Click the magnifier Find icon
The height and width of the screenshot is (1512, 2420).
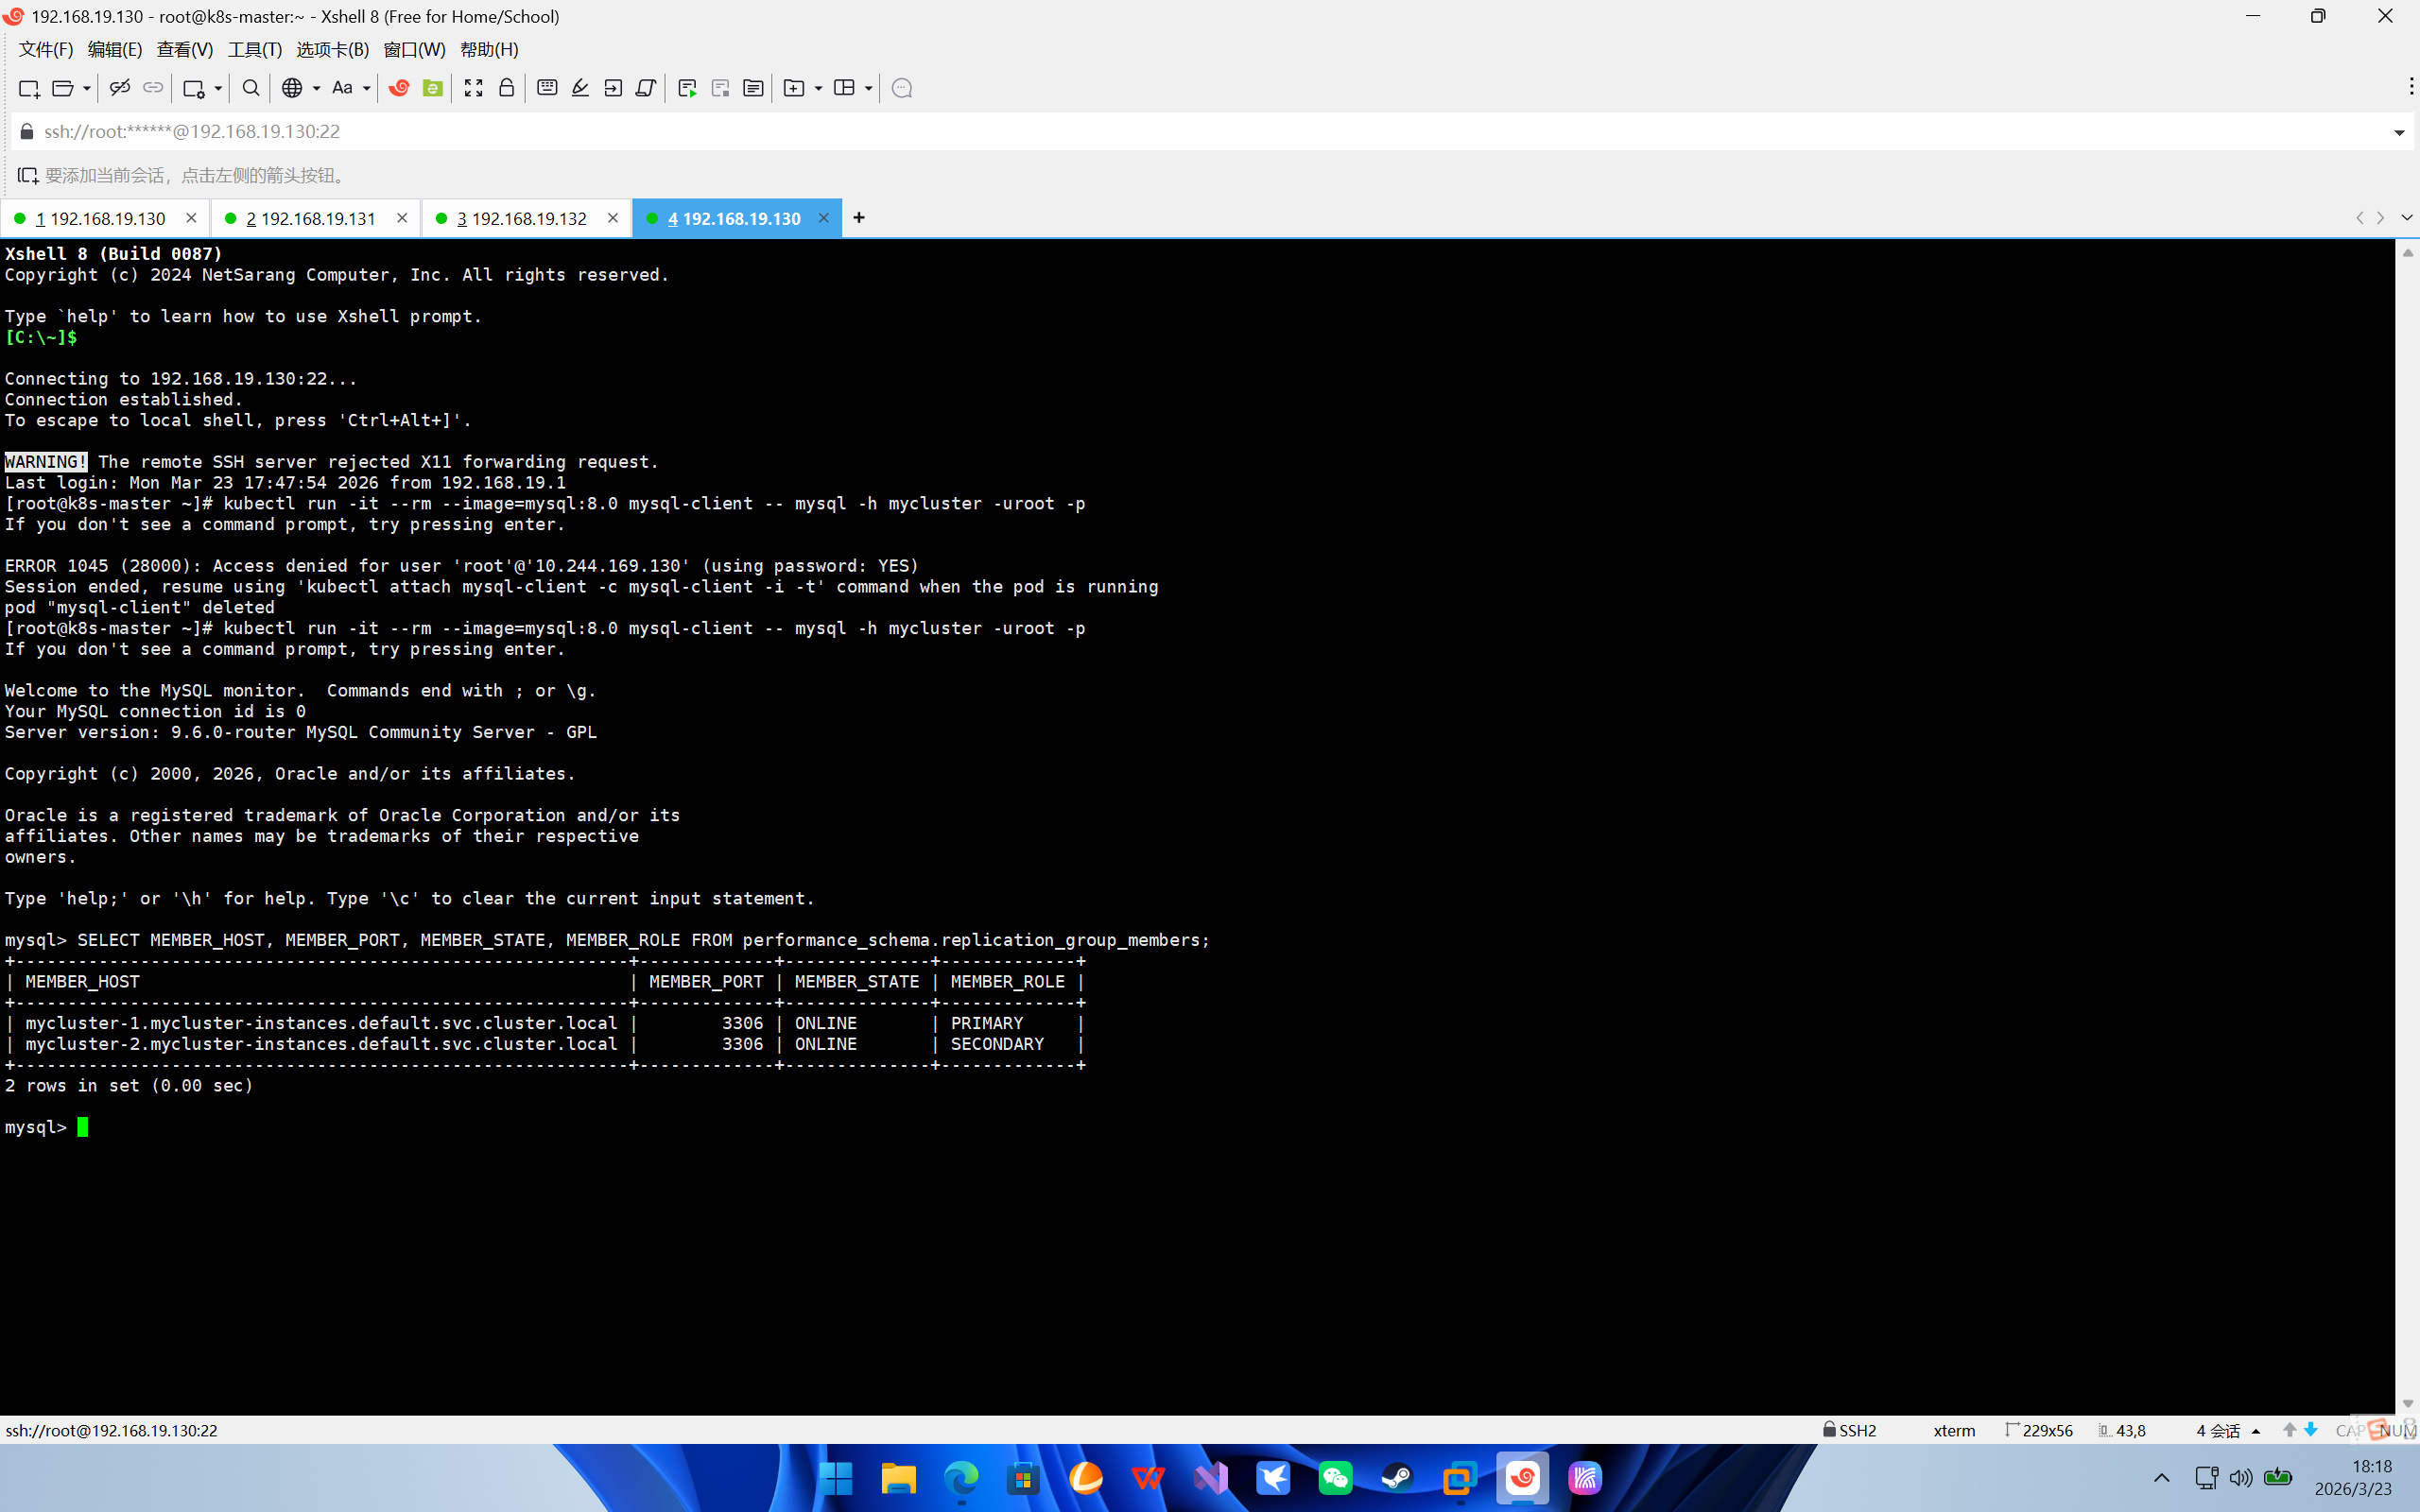pyautogui.click(x=251, y=88)
